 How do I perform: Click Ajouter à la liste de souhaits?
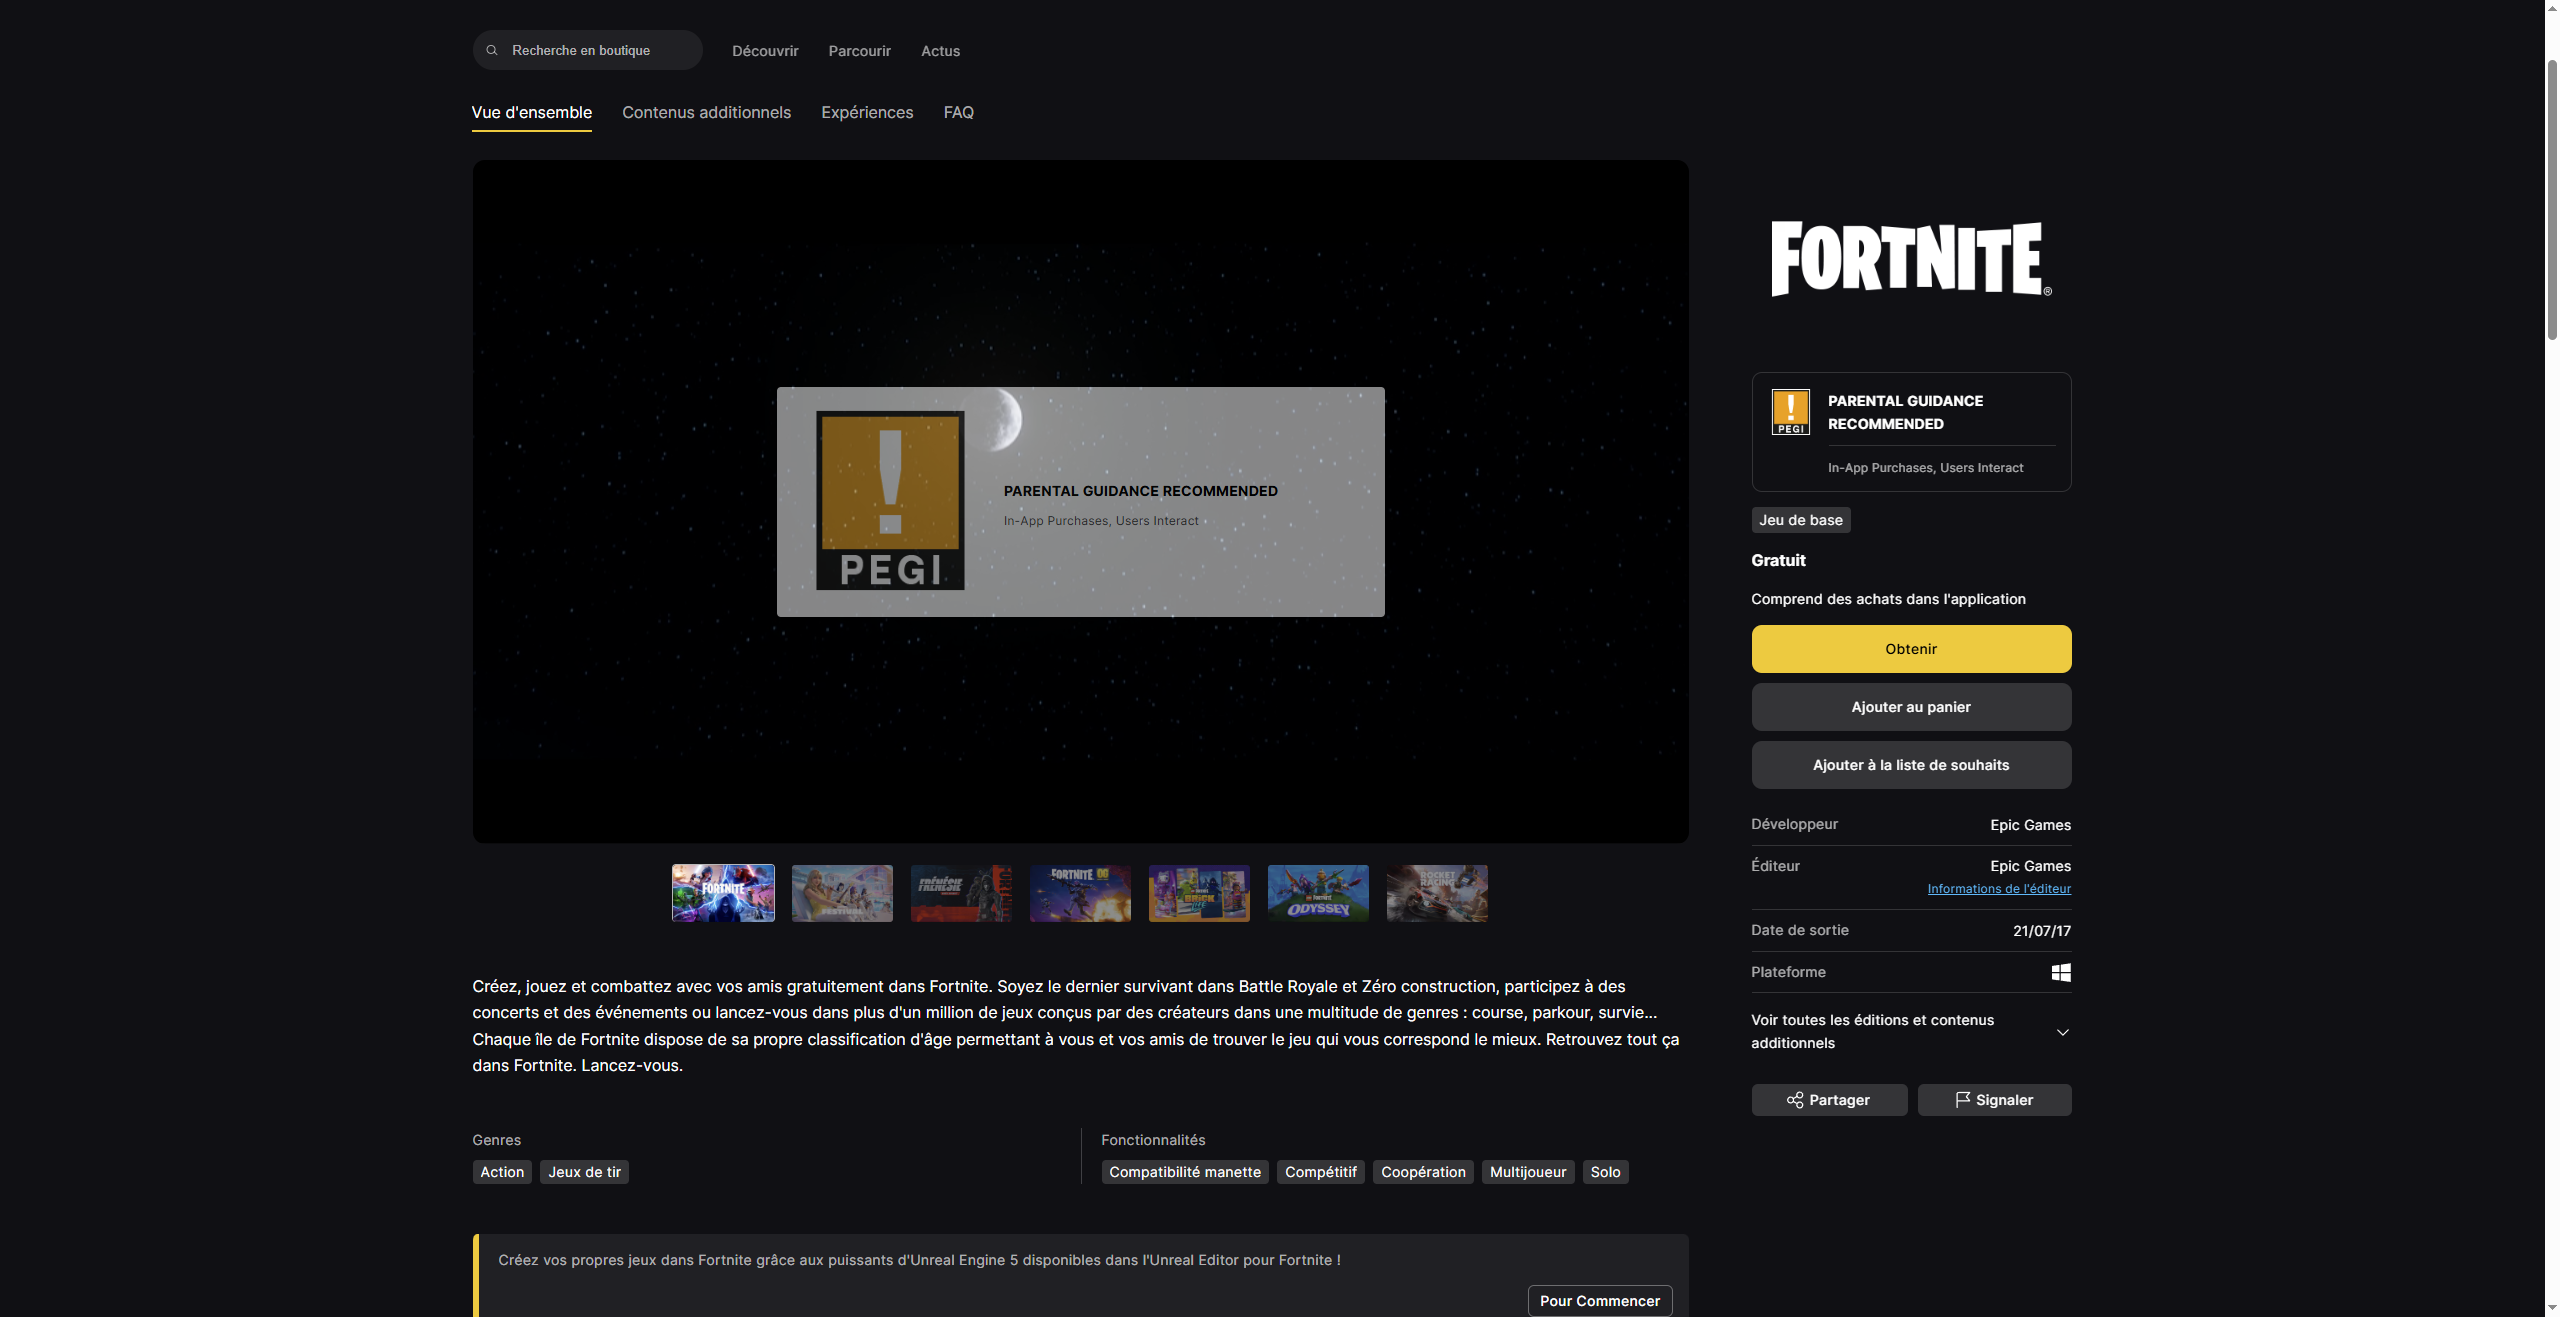[1910, 765]
